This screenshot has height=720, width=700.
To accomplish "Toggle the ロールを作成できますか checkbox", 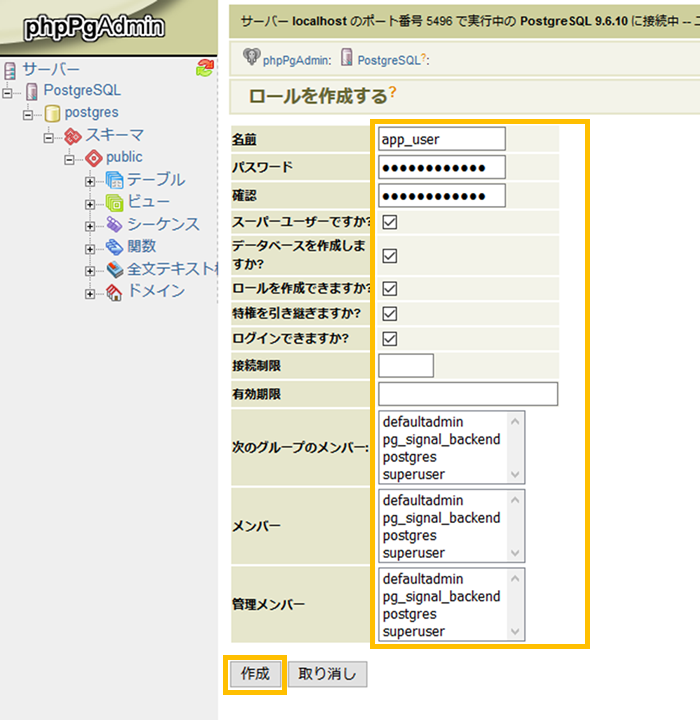I will pos(390,289).
